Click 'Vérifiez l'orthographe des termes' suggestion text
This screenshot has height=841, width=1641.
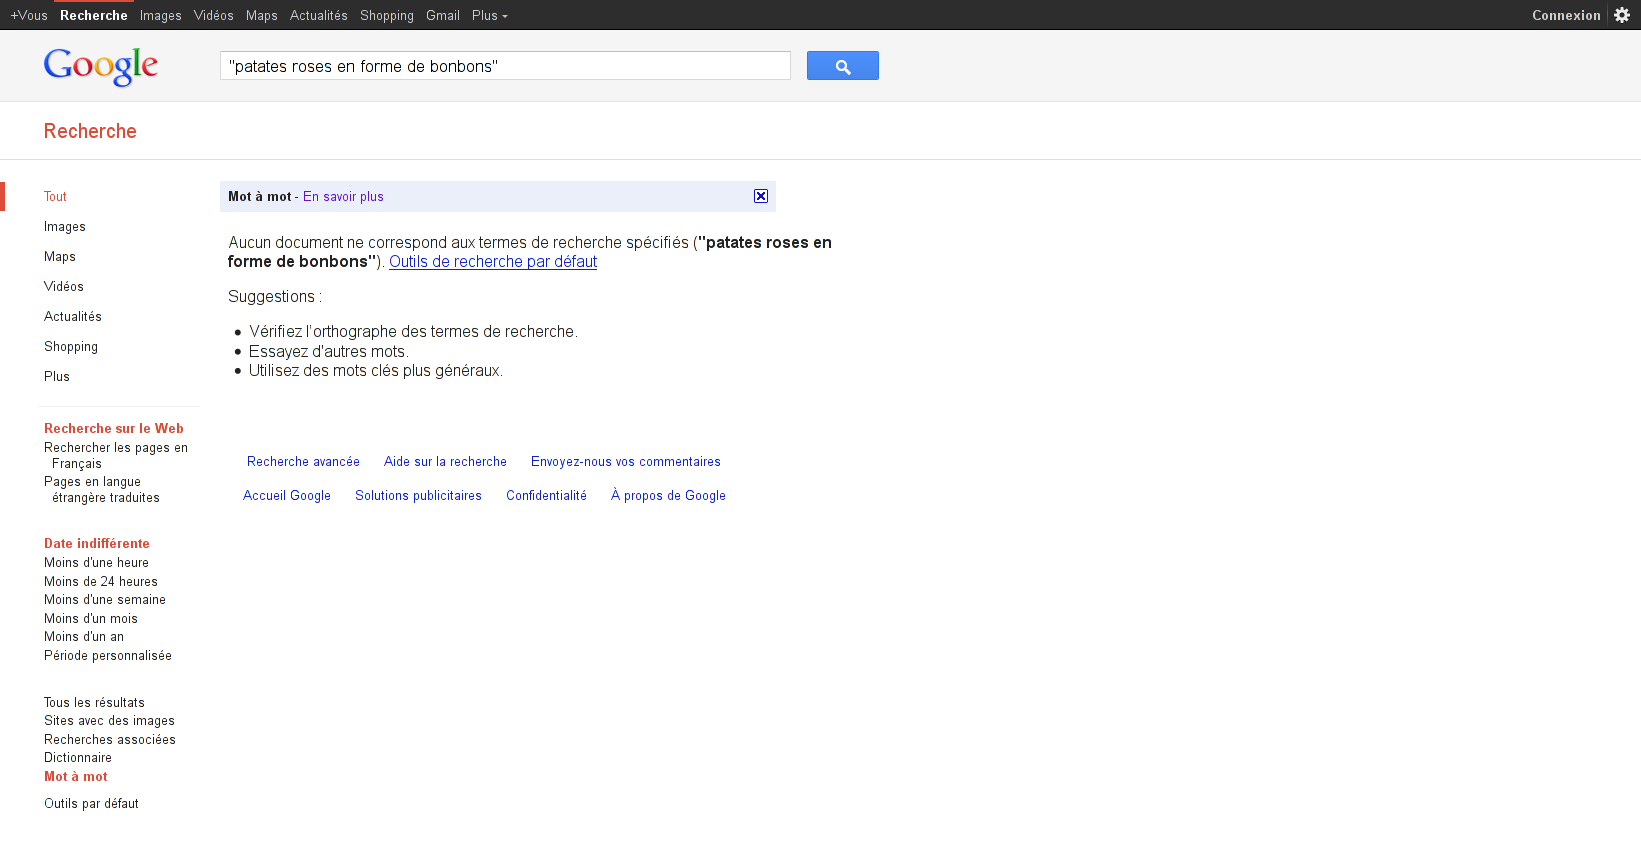point(413,332)
